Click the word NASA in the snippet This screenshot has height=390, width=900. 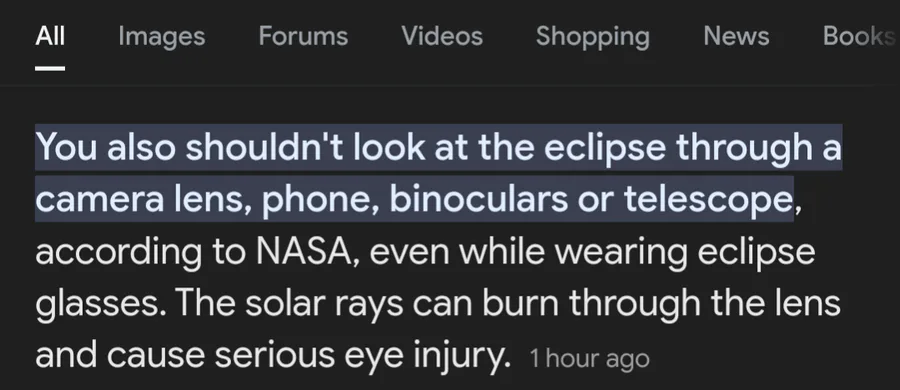point(309,251)
